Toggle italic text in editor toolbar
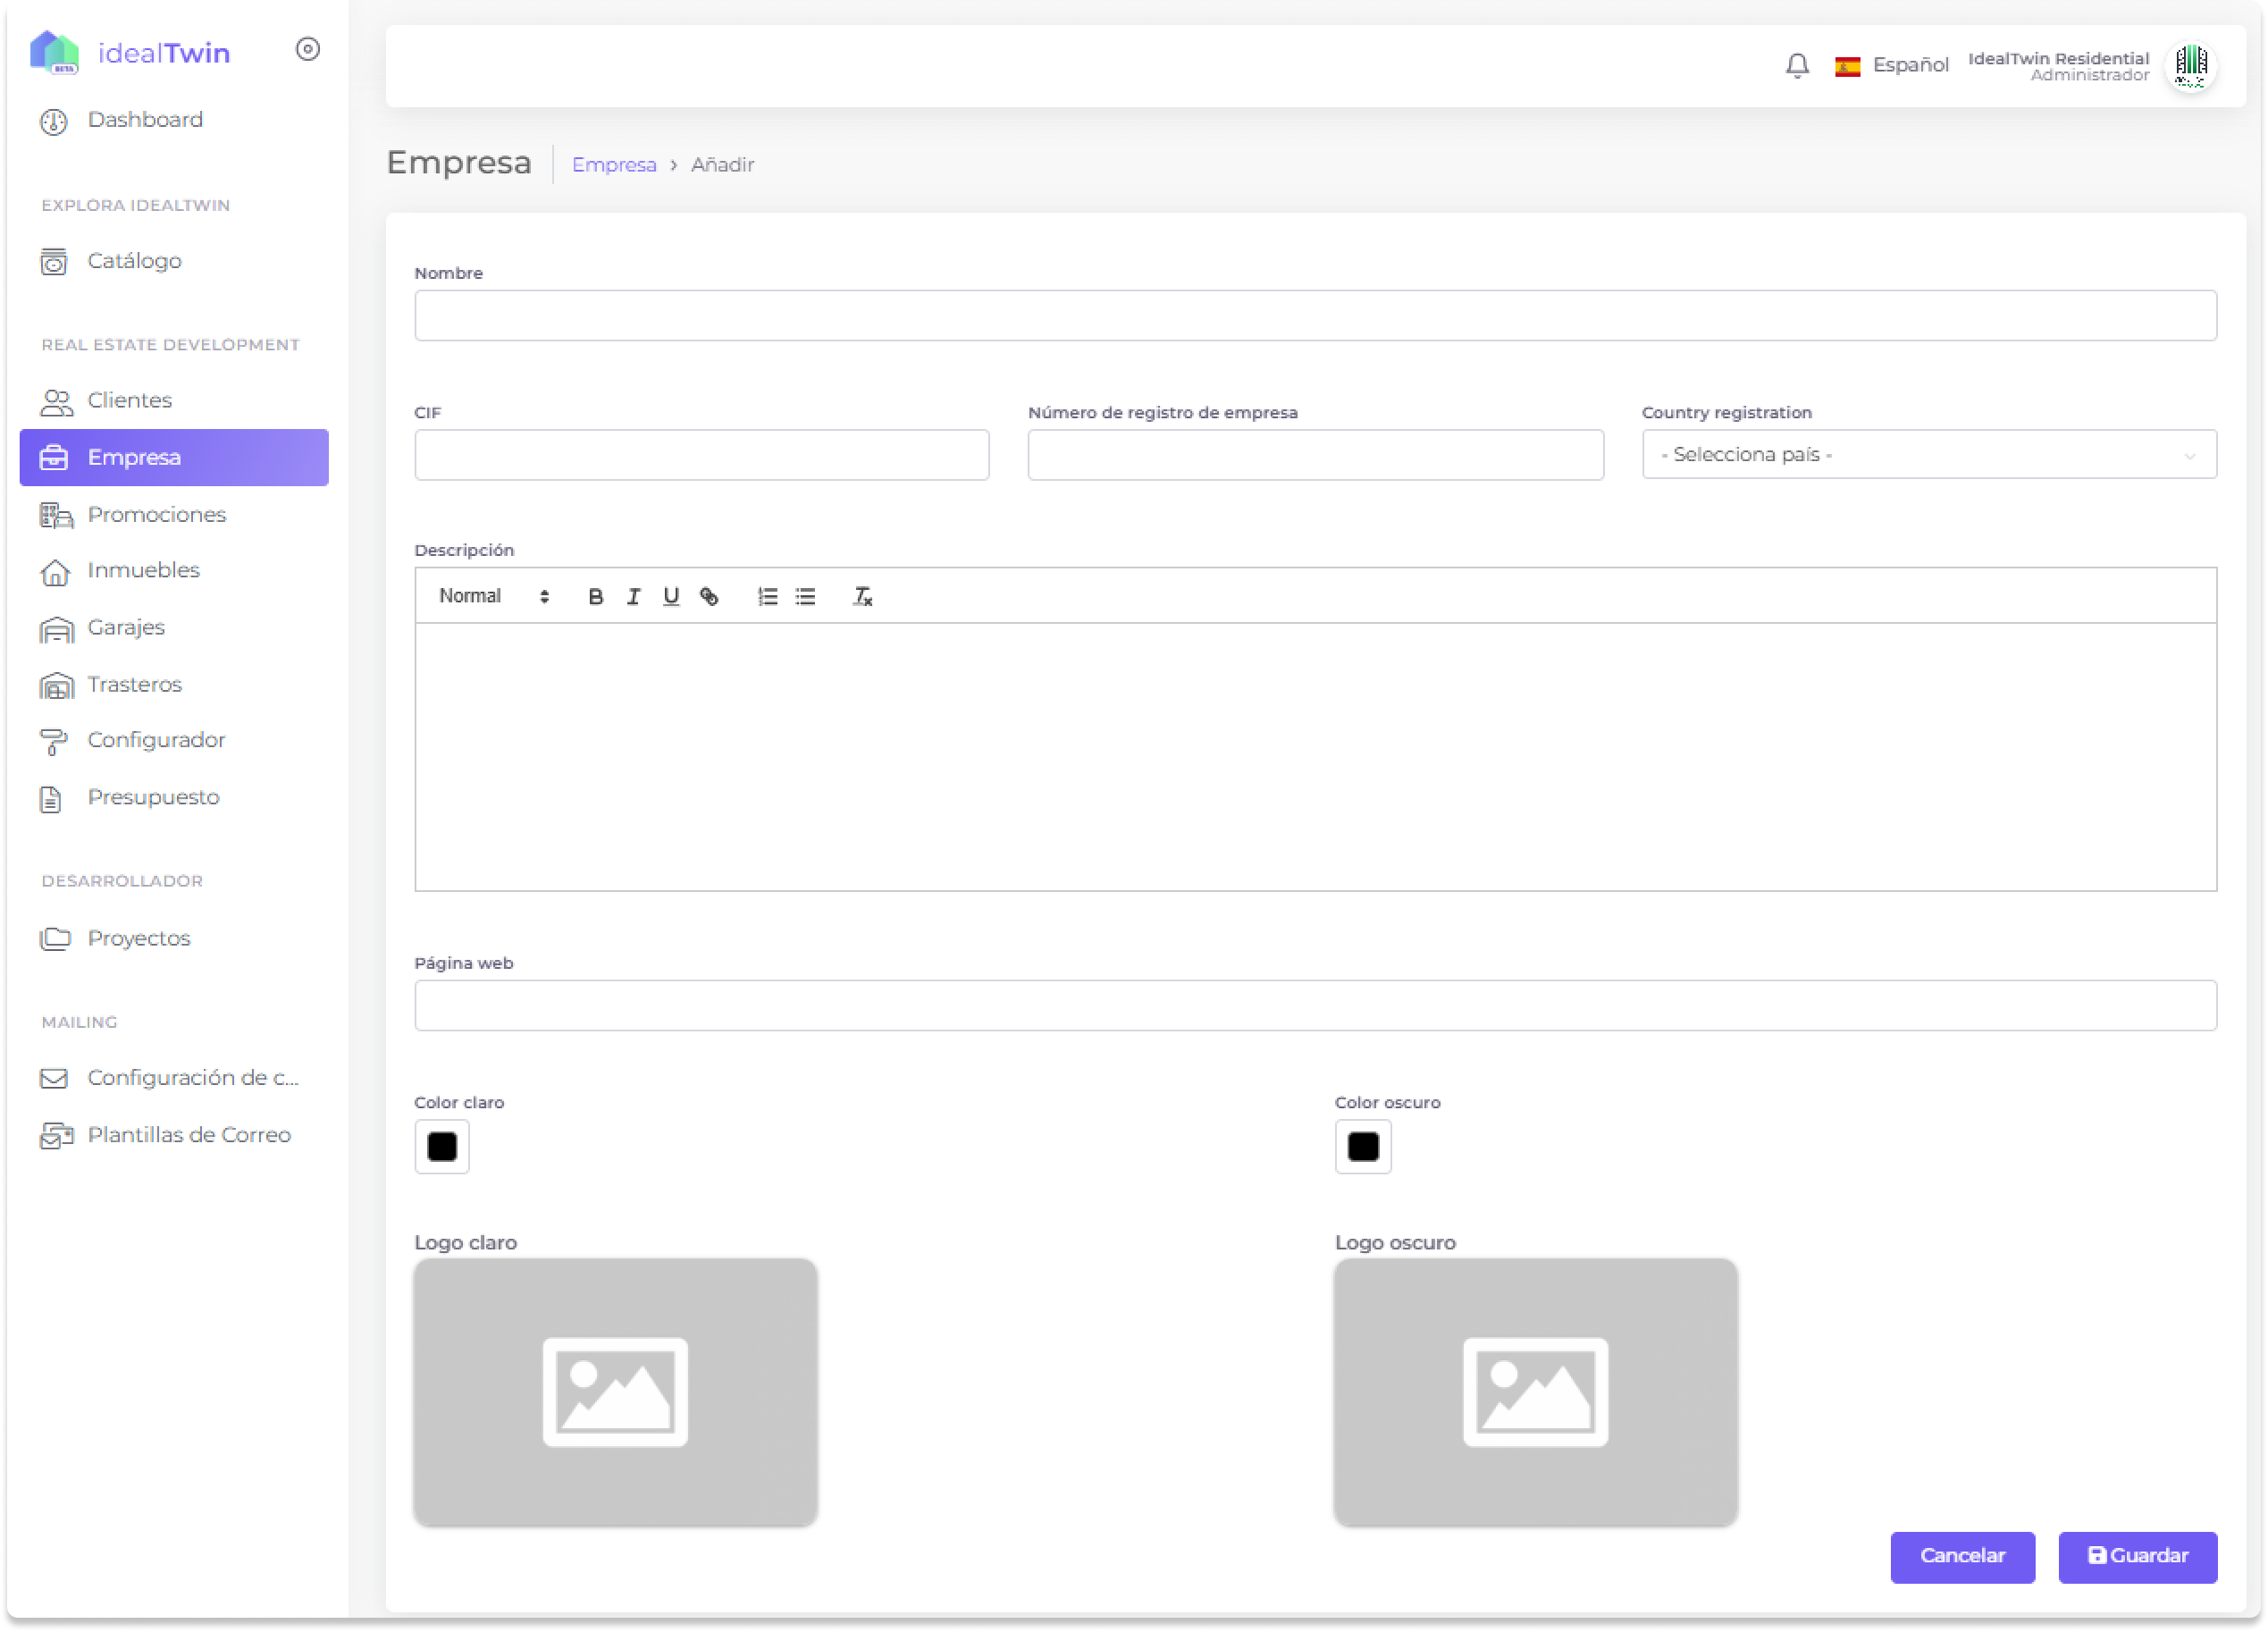2268x1632 pixels. pyautogui.click(x=633, y=597)
